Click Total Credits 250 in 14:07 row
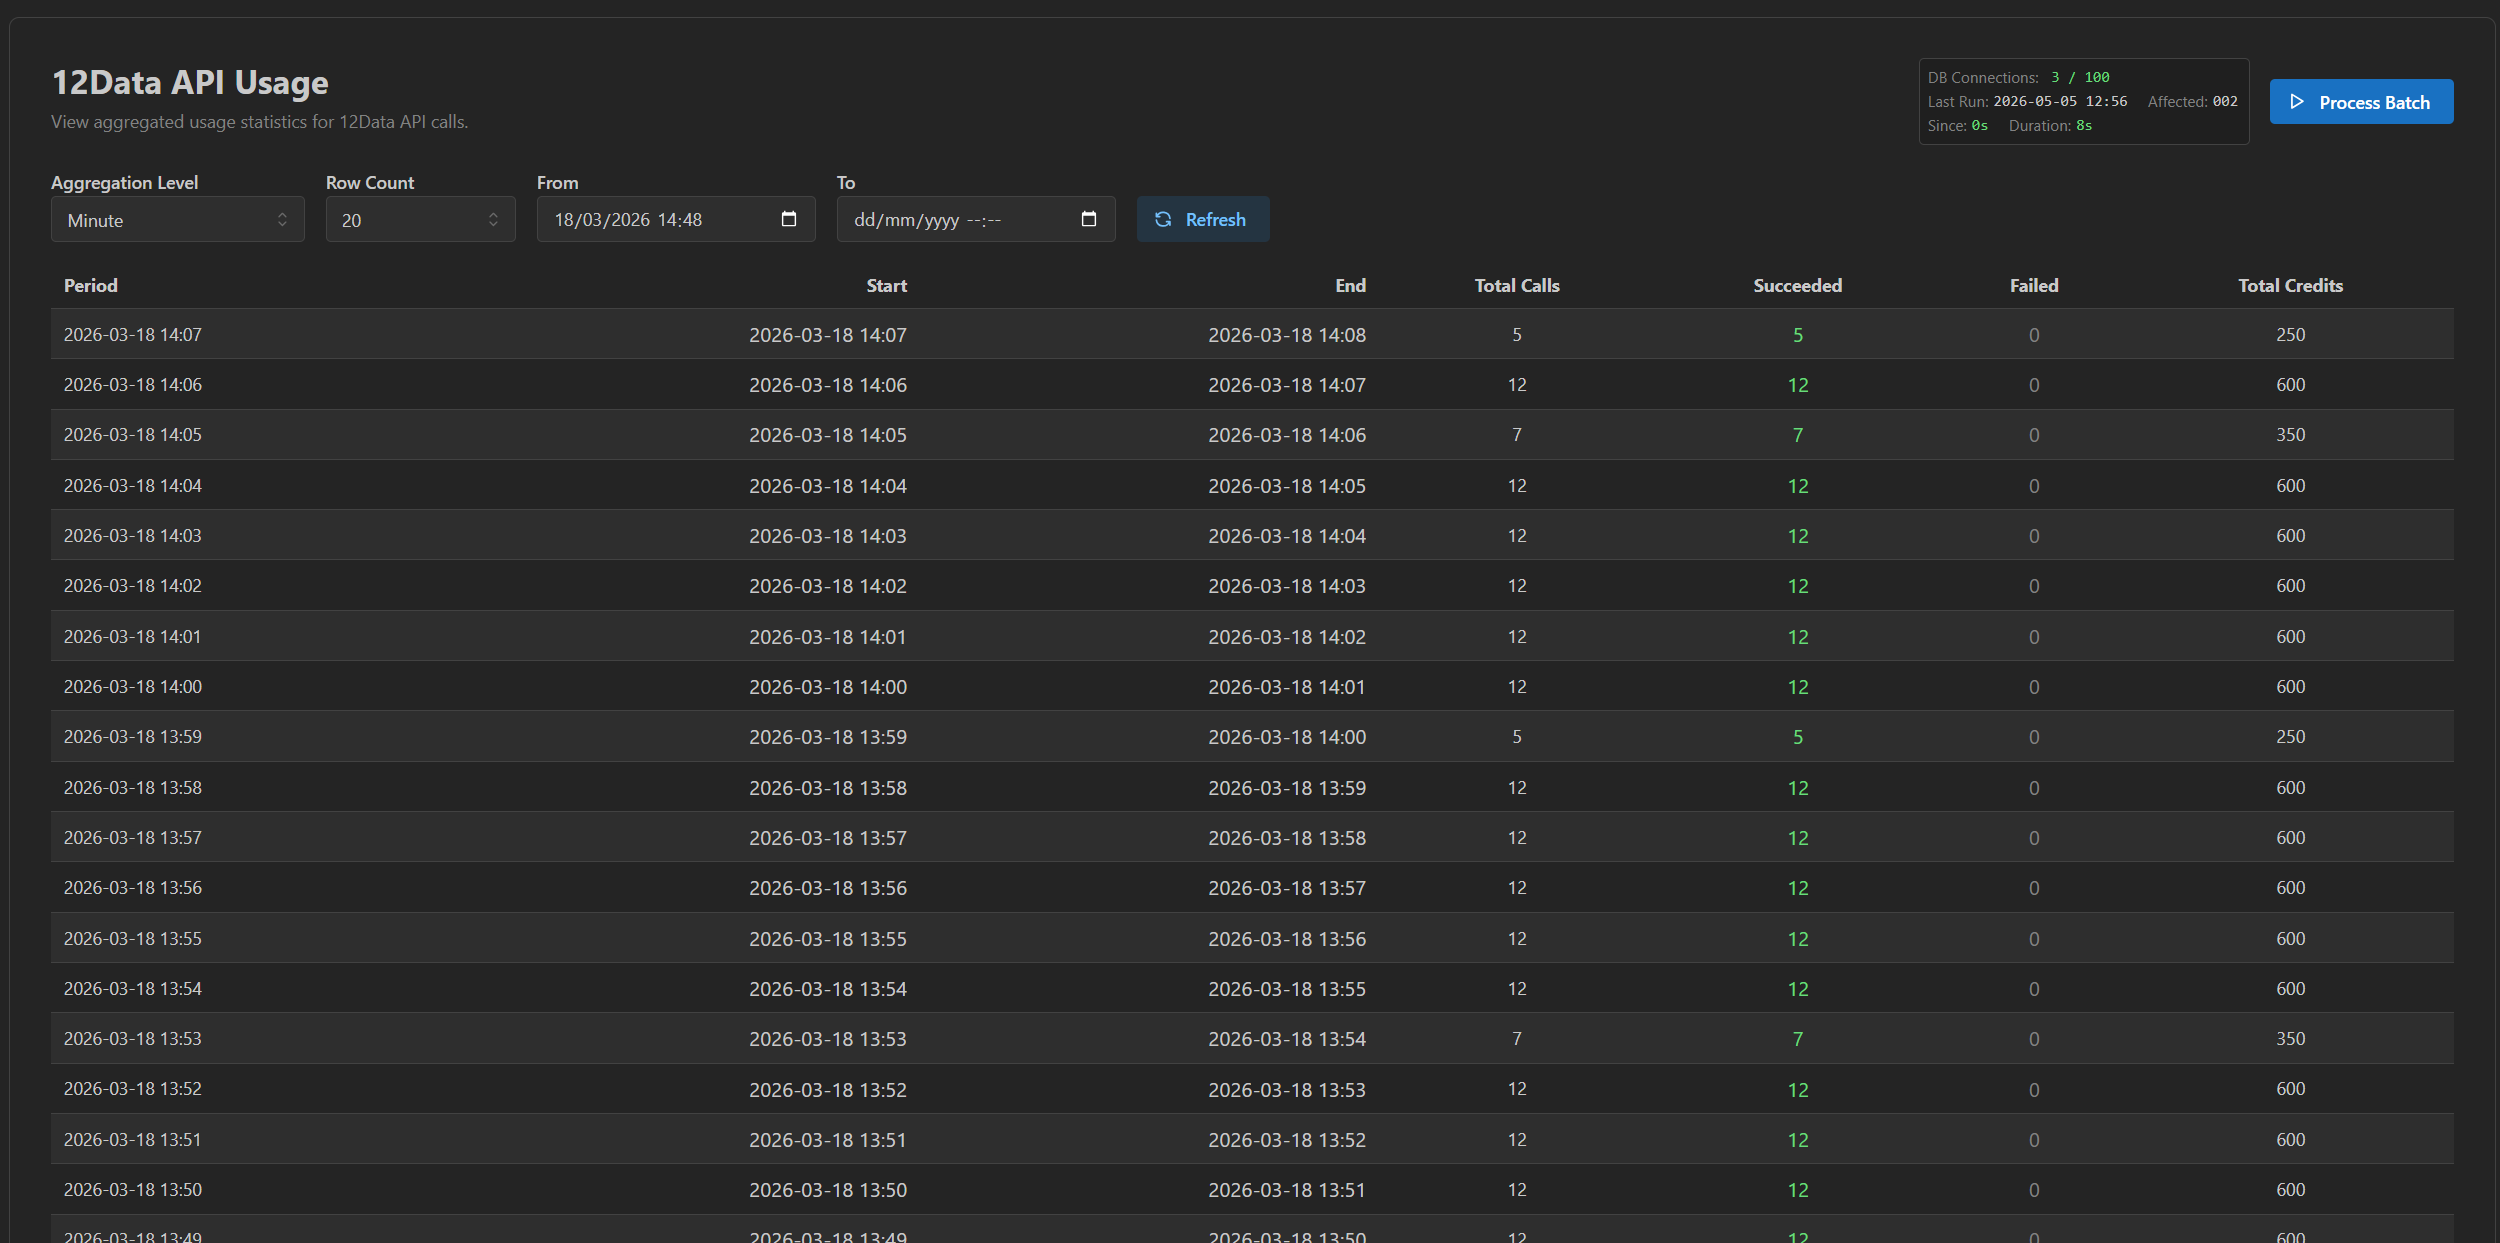The height and width of the screenshot is (1243, 2500). pyautogui.click(x=2290, y=335)
